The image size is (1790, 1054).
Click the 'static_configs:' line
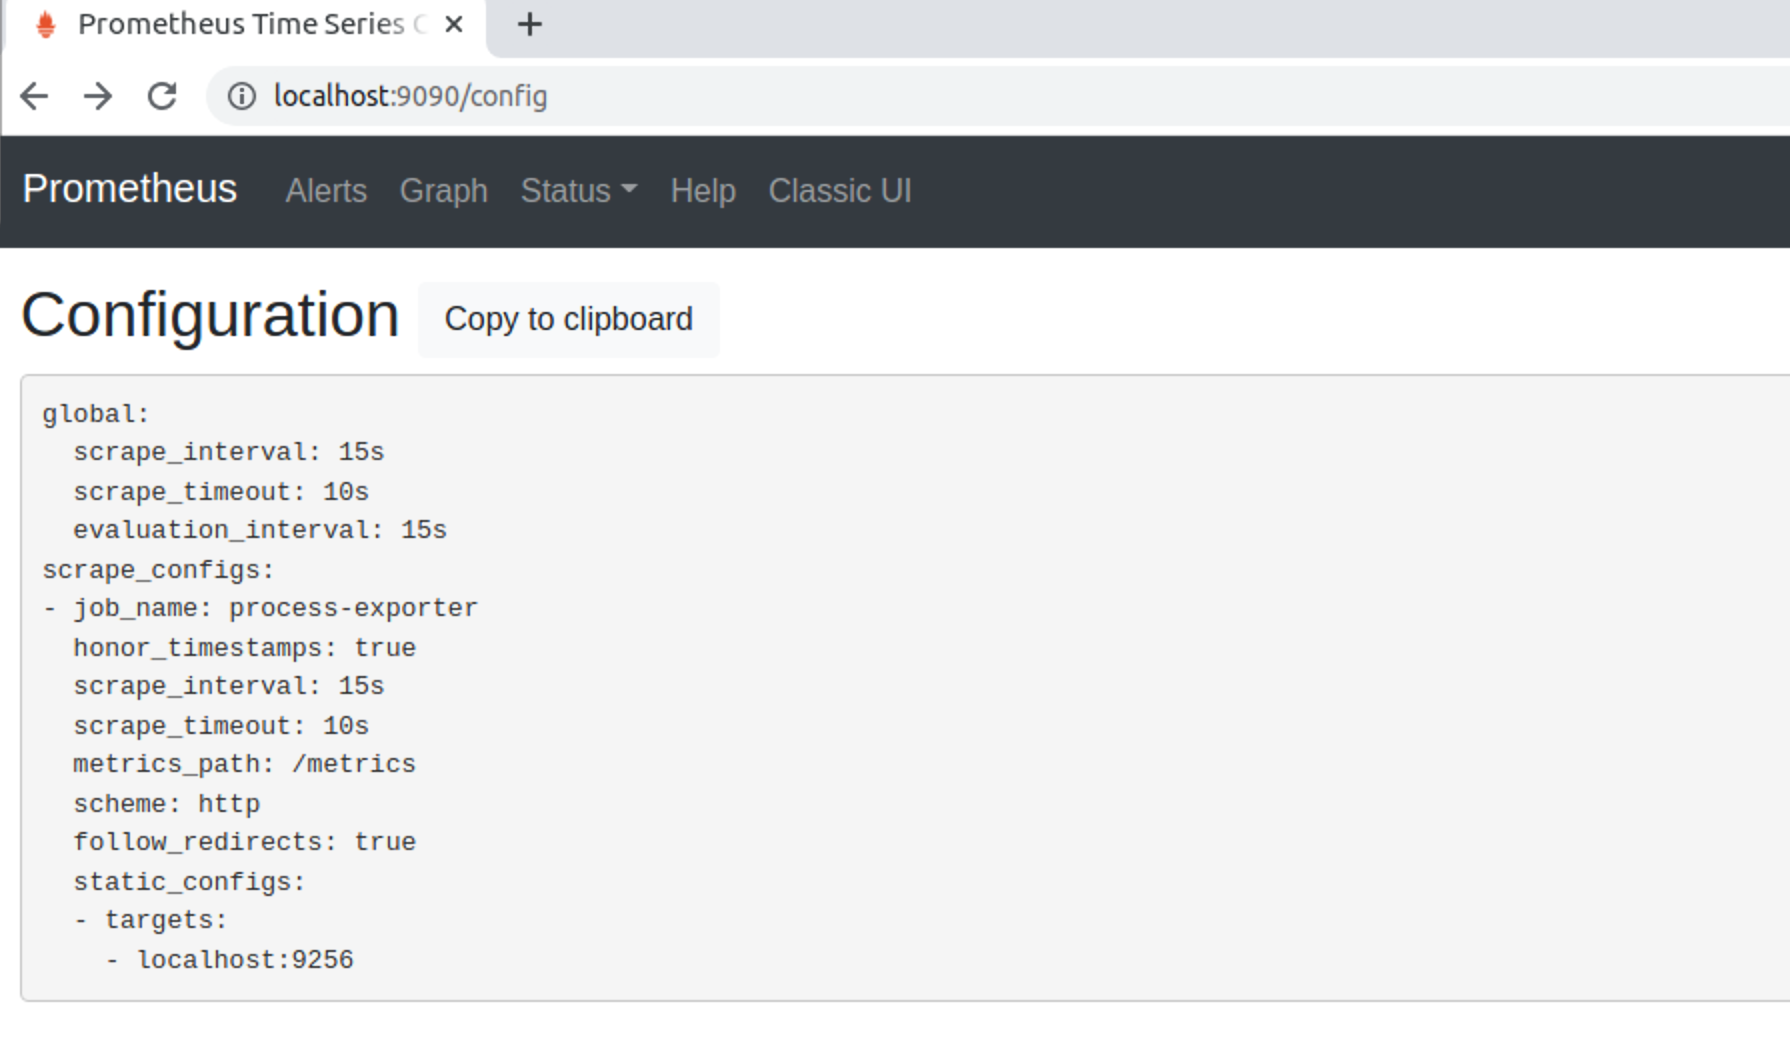189,882
